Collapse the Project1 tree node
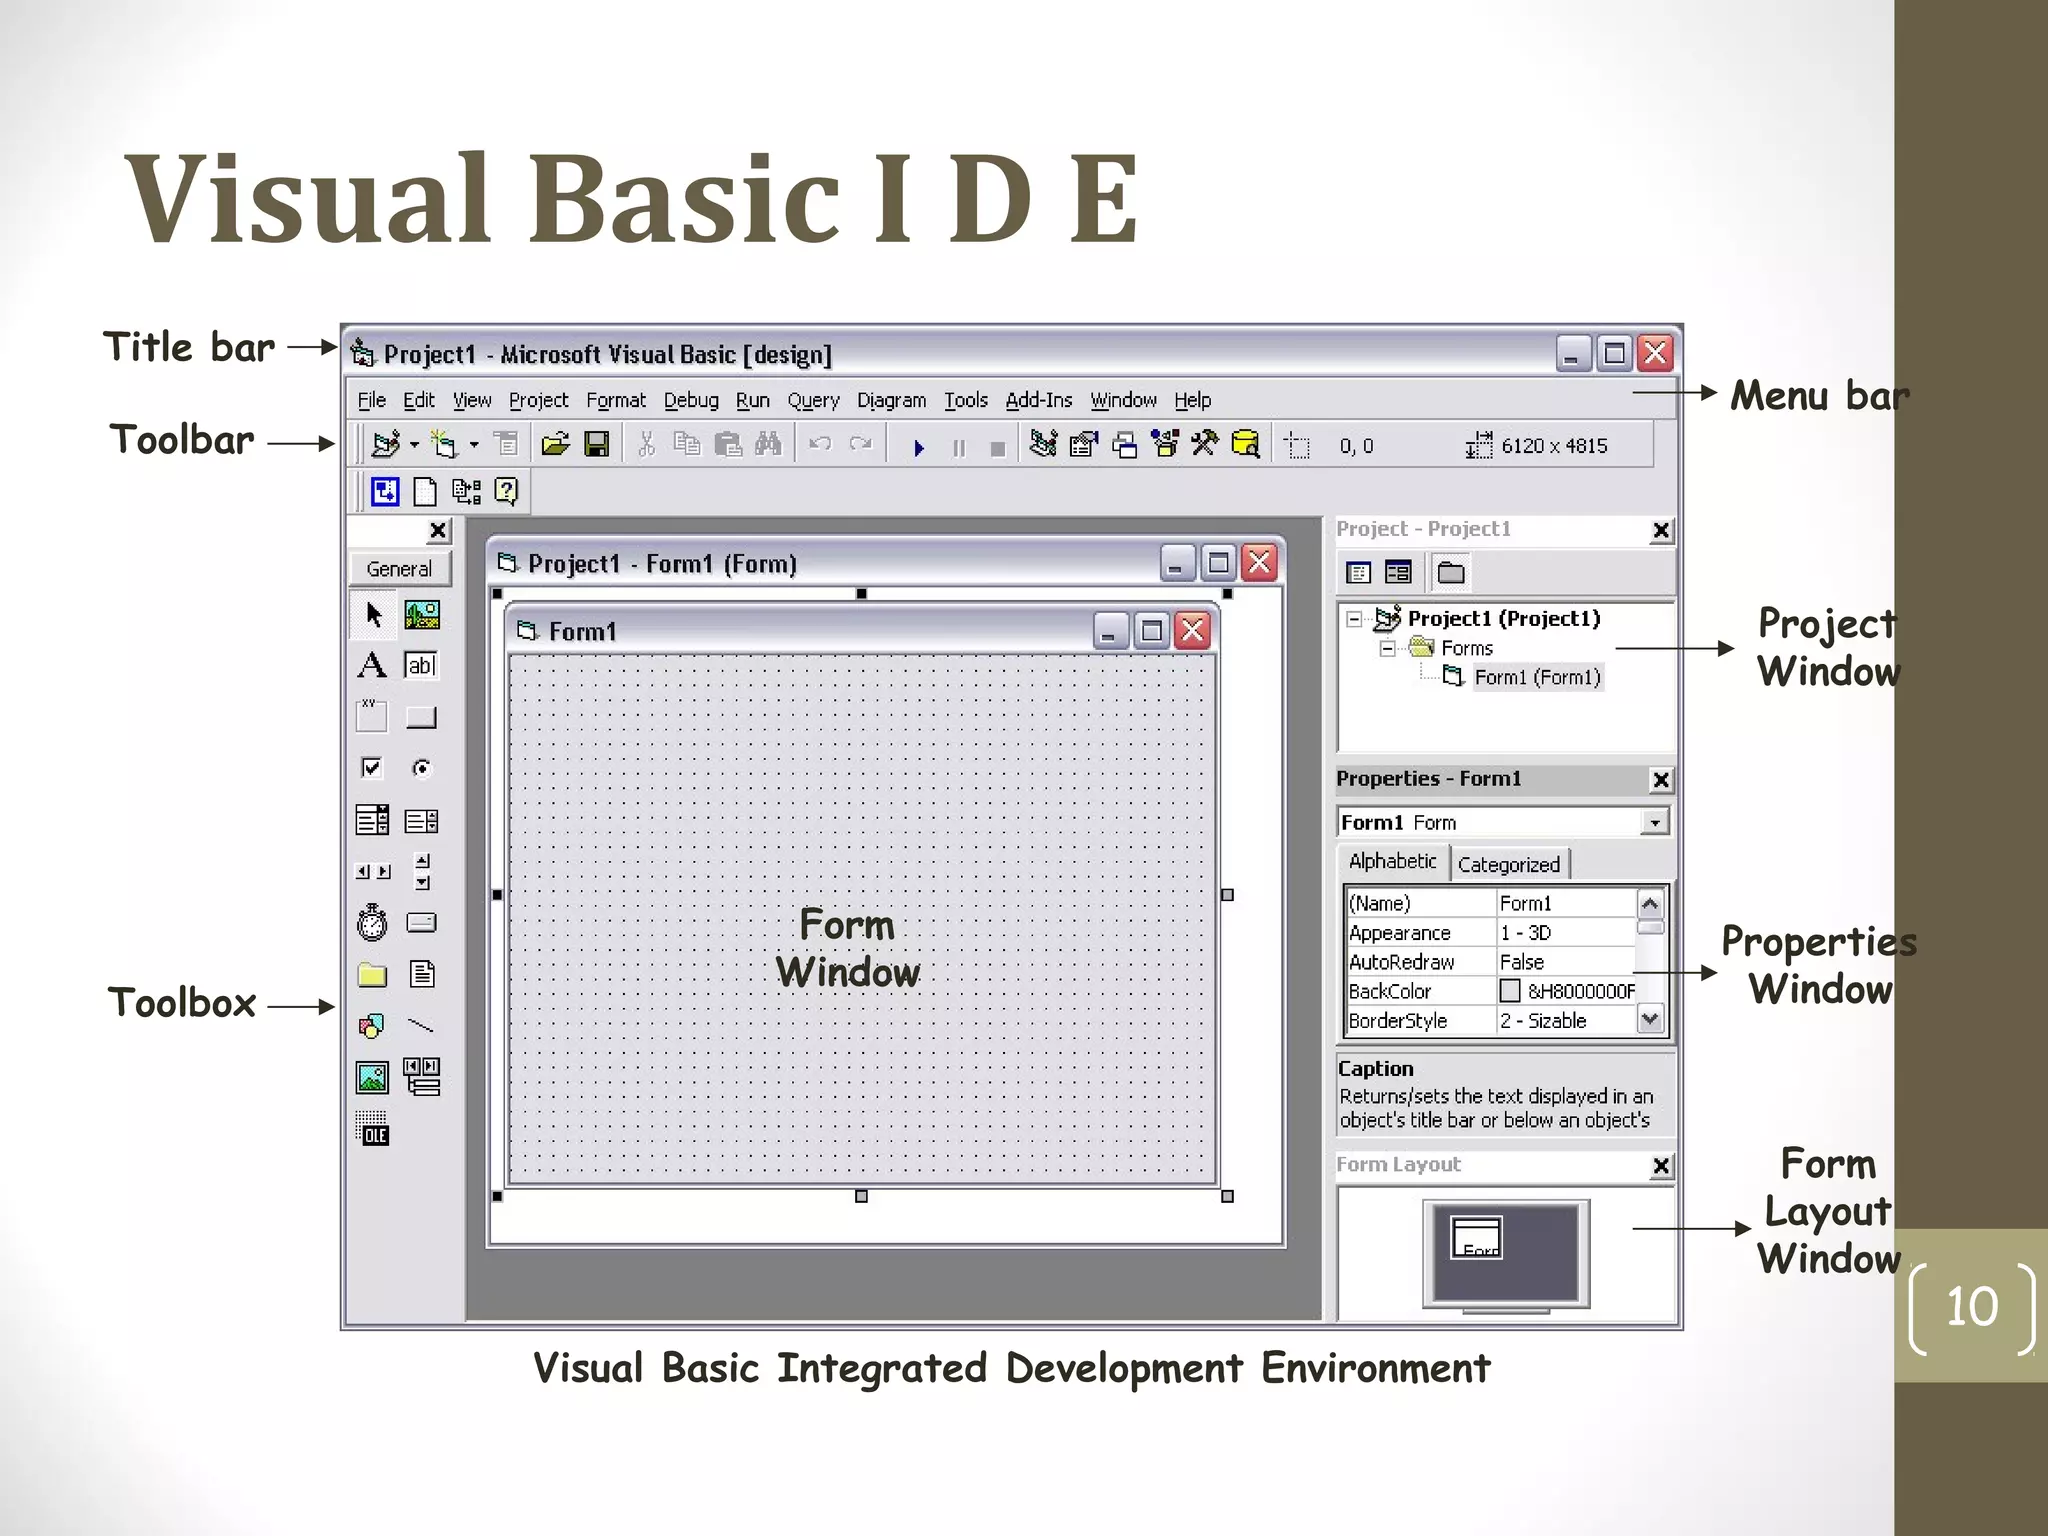Viewport: 2048px width, 1536px height. click(x=1354, y=619)
